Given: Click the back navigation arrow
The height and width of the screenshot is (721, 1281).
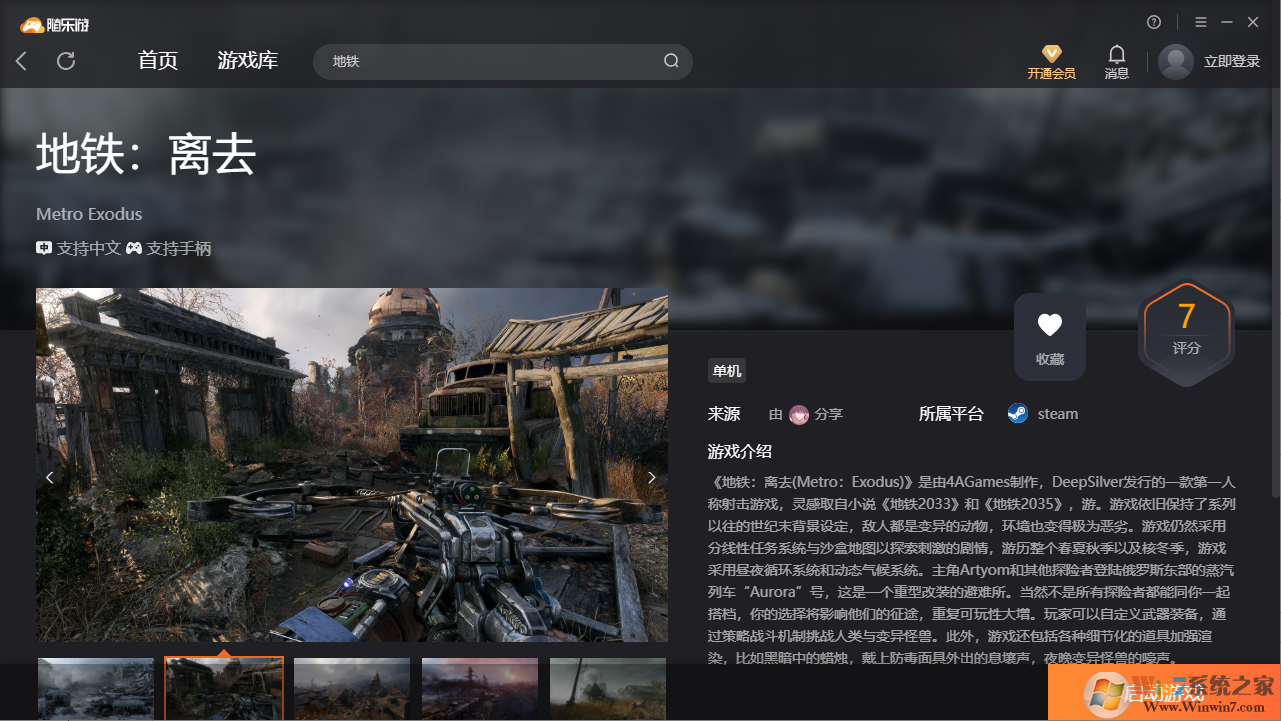Looking at the screenshot, I should (21, 61).
